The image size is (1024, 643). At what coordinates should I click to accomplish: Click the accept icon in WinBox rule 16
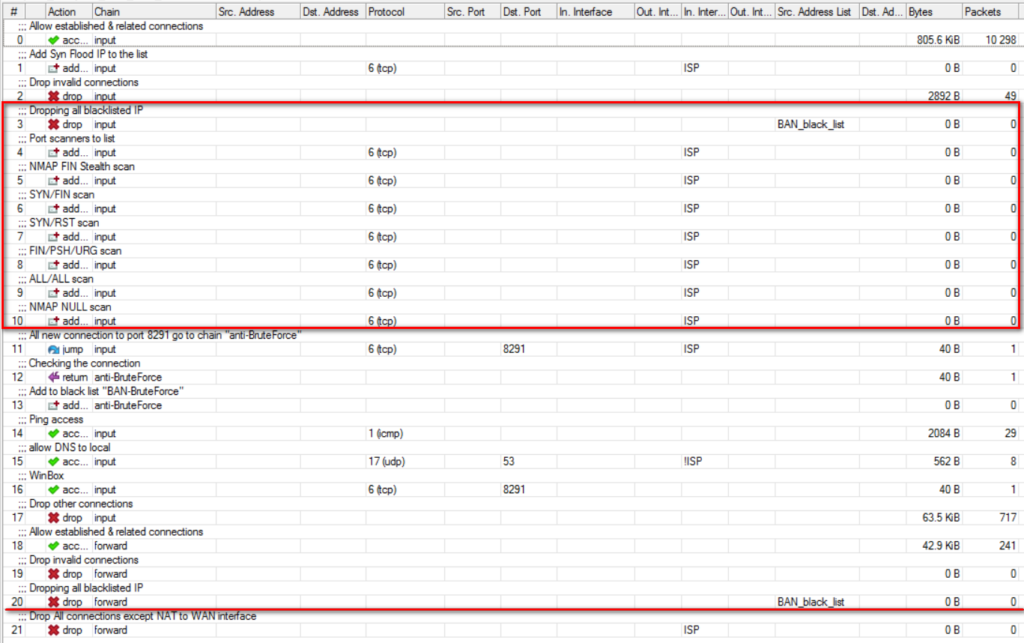[54, 489]
